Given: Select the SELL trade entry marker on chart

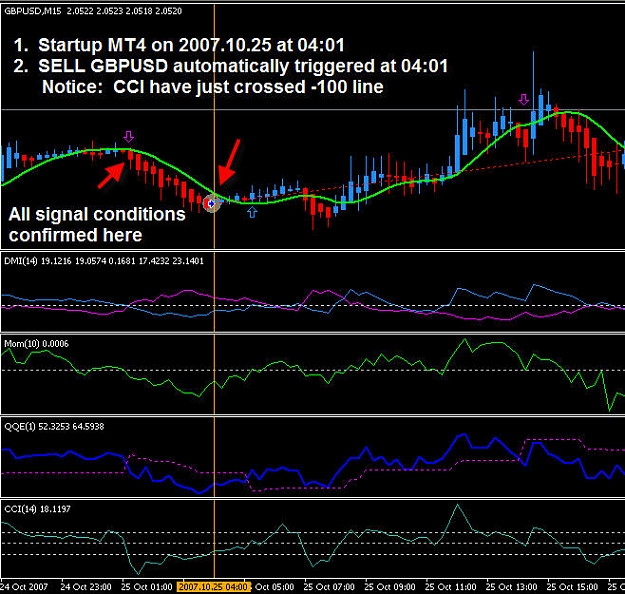Looking at the screenshot, I should click(211, 204).
